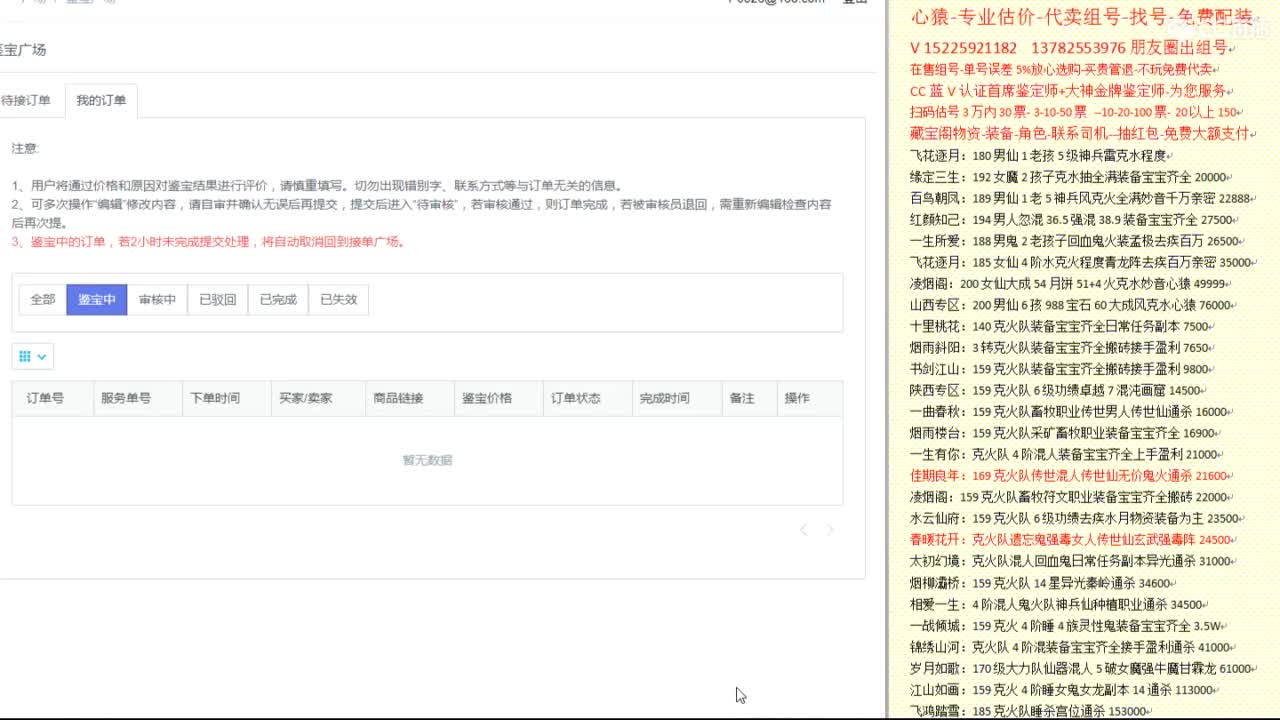Switch to the 我的订单 tab

(x=102, y=100)
